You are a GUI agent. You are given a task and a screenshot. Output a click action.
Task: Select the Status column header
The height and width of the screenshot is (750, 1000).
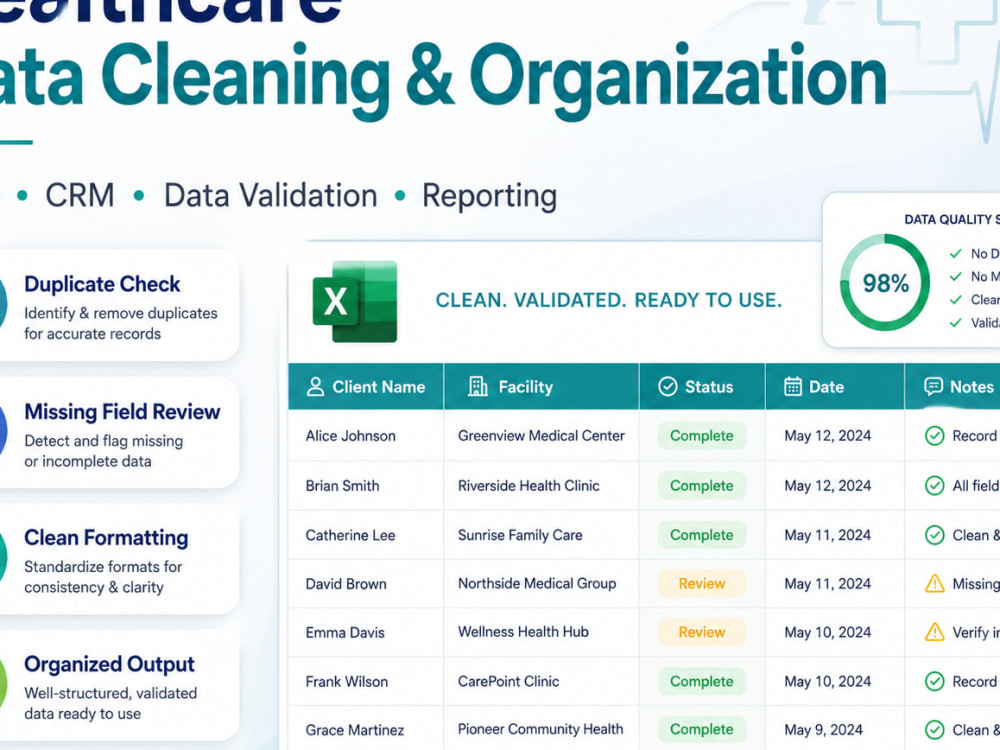[x=702, y=386]
